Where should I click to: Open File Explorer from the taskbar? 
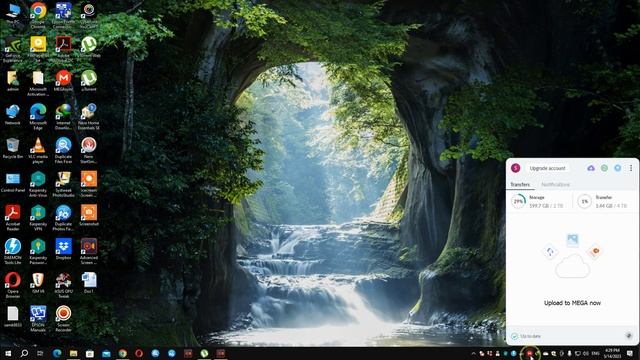[73, 353]
